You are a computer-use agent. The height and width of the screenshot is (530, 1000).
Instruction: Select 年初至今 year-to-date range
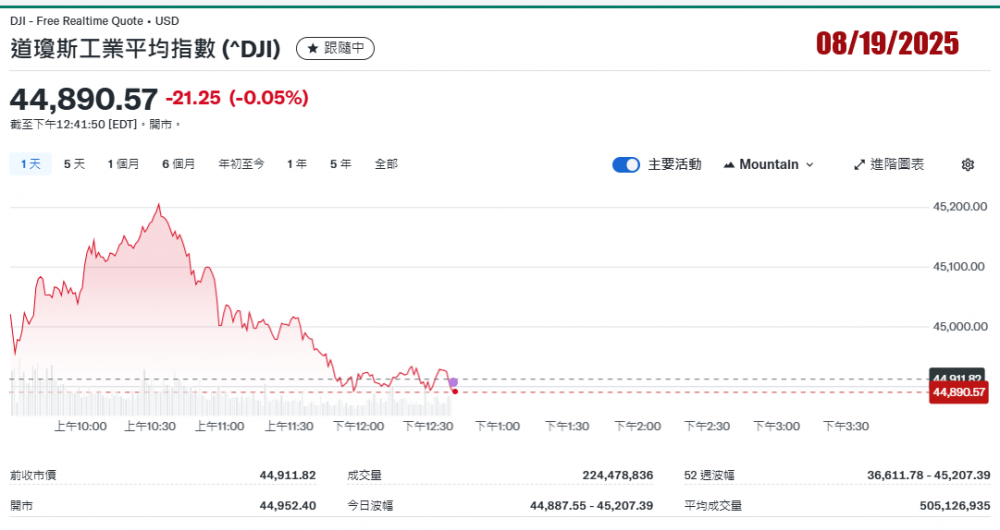[241, 164]
